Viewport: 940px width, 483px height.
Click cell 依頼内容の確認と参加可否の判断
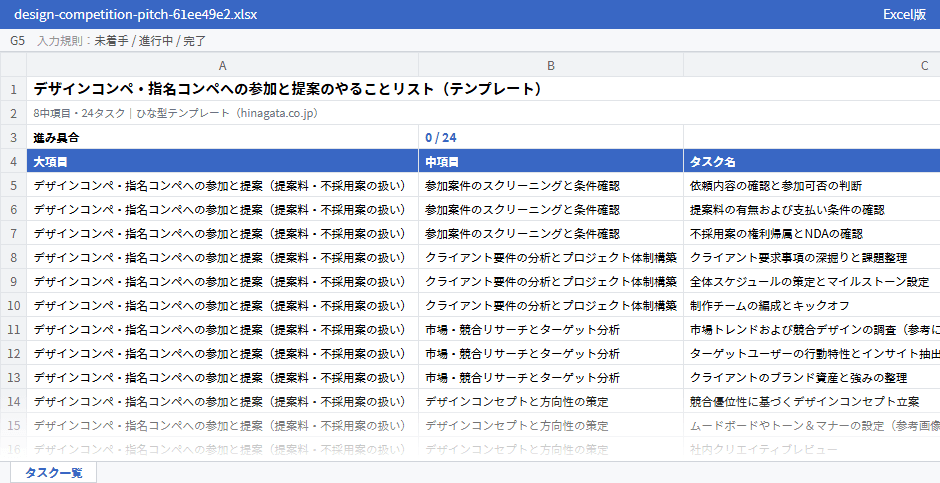pyautogui.click(x=812, y=185)
